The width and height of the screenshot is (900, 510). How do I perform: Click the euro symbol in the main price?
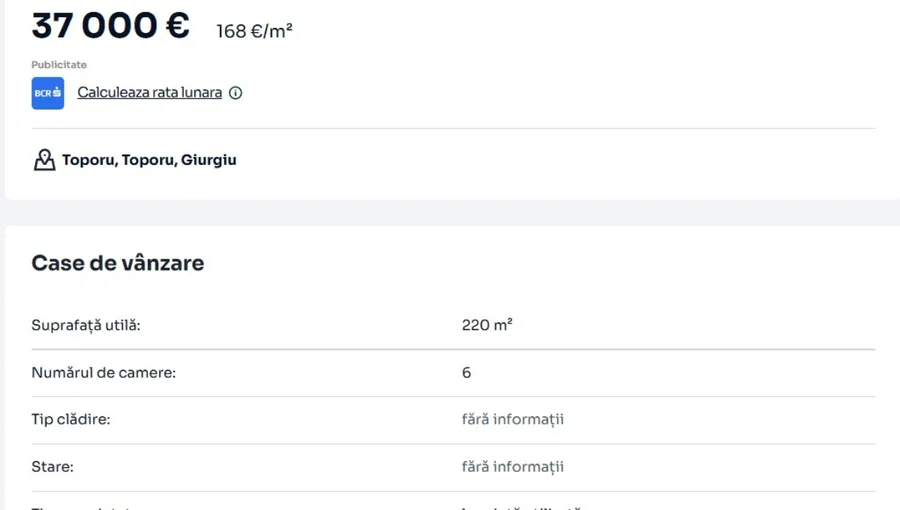coord(177,25)
